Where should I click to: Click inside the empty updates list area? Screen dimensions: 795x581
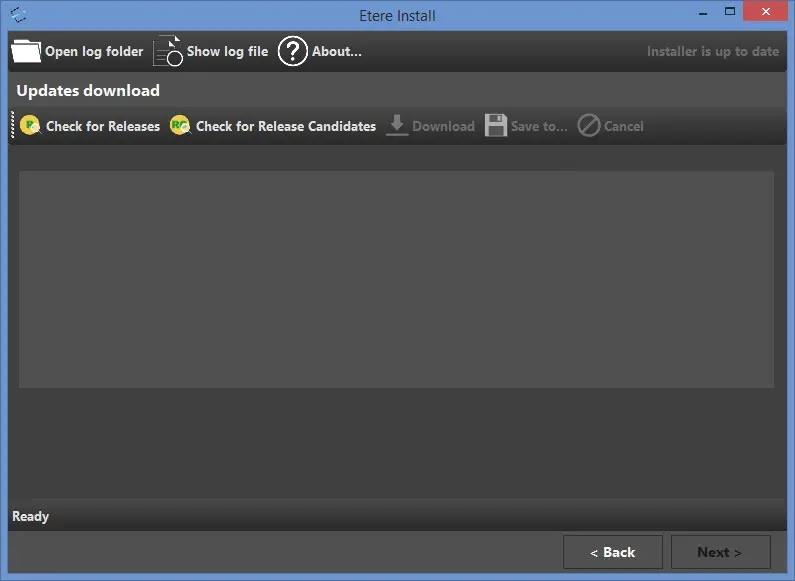(x=396, y=279)
